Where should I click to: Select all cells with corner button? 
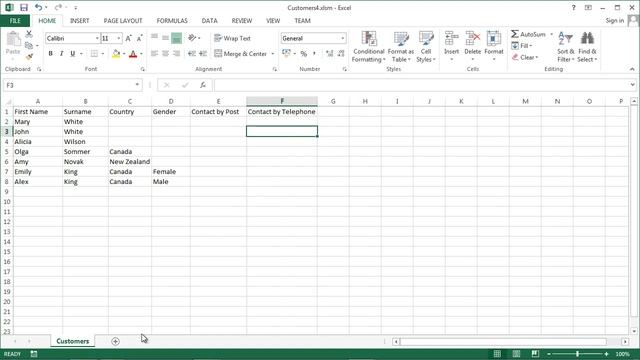(7, 101)
